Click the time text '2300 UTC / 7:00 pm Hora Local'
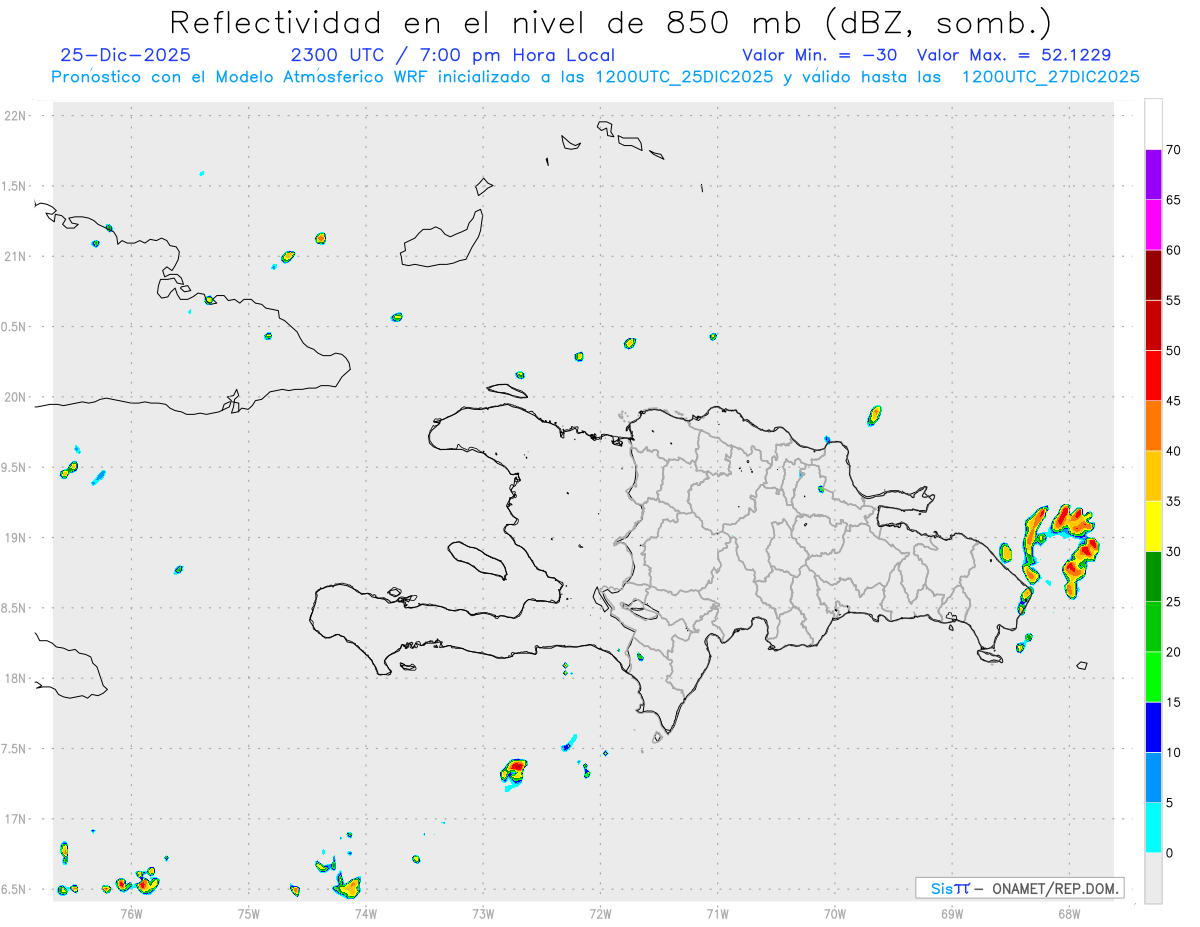Image resolution: width=1200 pixels, height=927 pixels. pos(452,56)
